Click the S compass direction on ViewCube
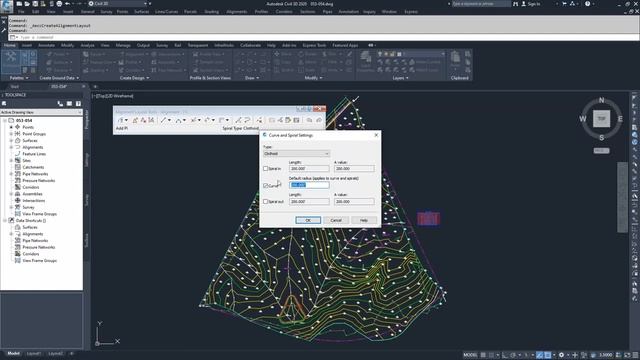The image size is (640, 360). [x=601, y=138]
